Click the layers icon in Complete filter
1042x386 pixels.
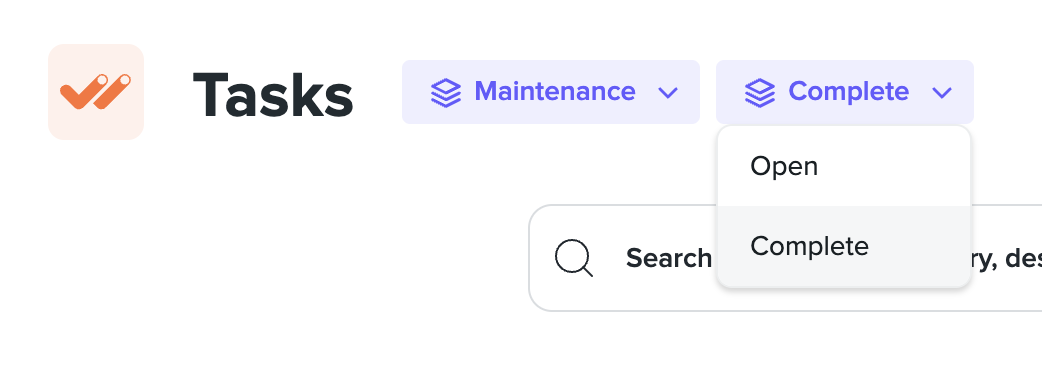tap(760, 92)
